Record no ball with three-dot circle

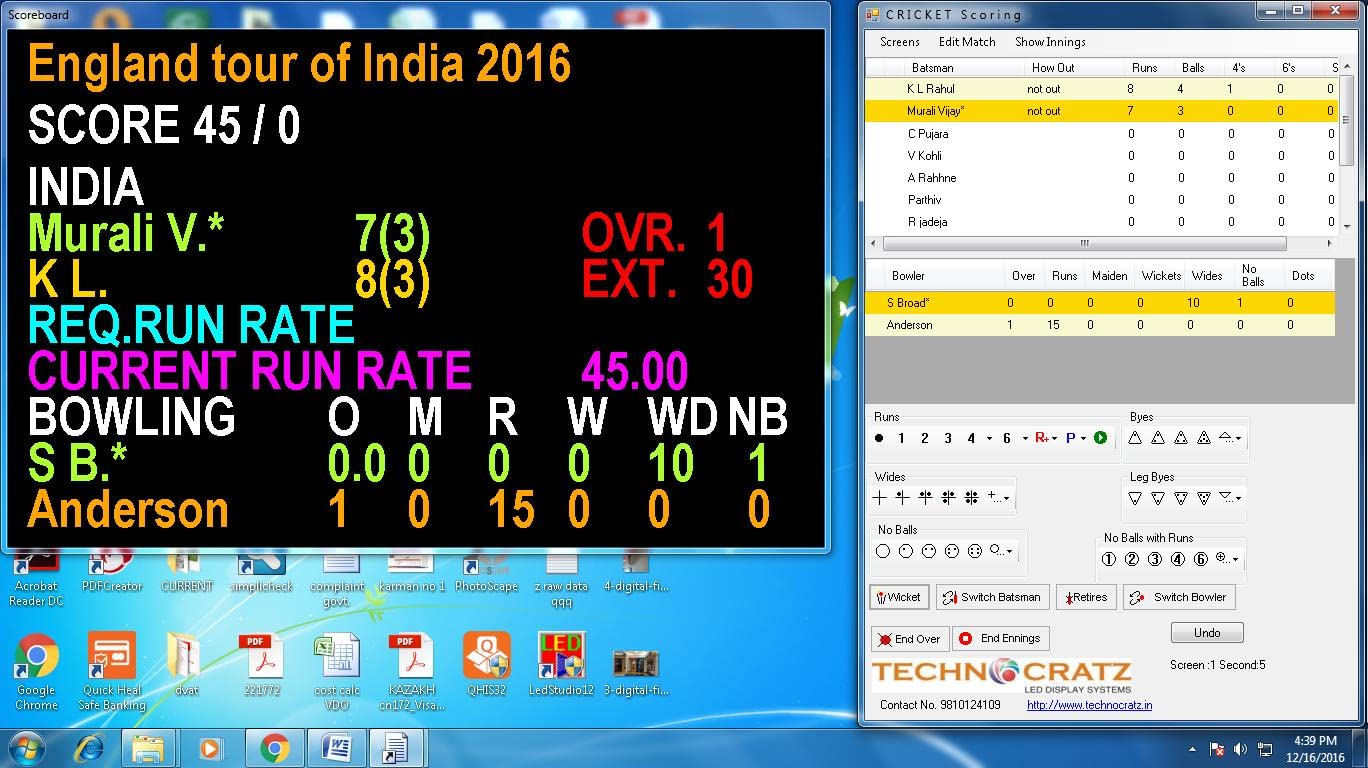(x=951, y=551)
